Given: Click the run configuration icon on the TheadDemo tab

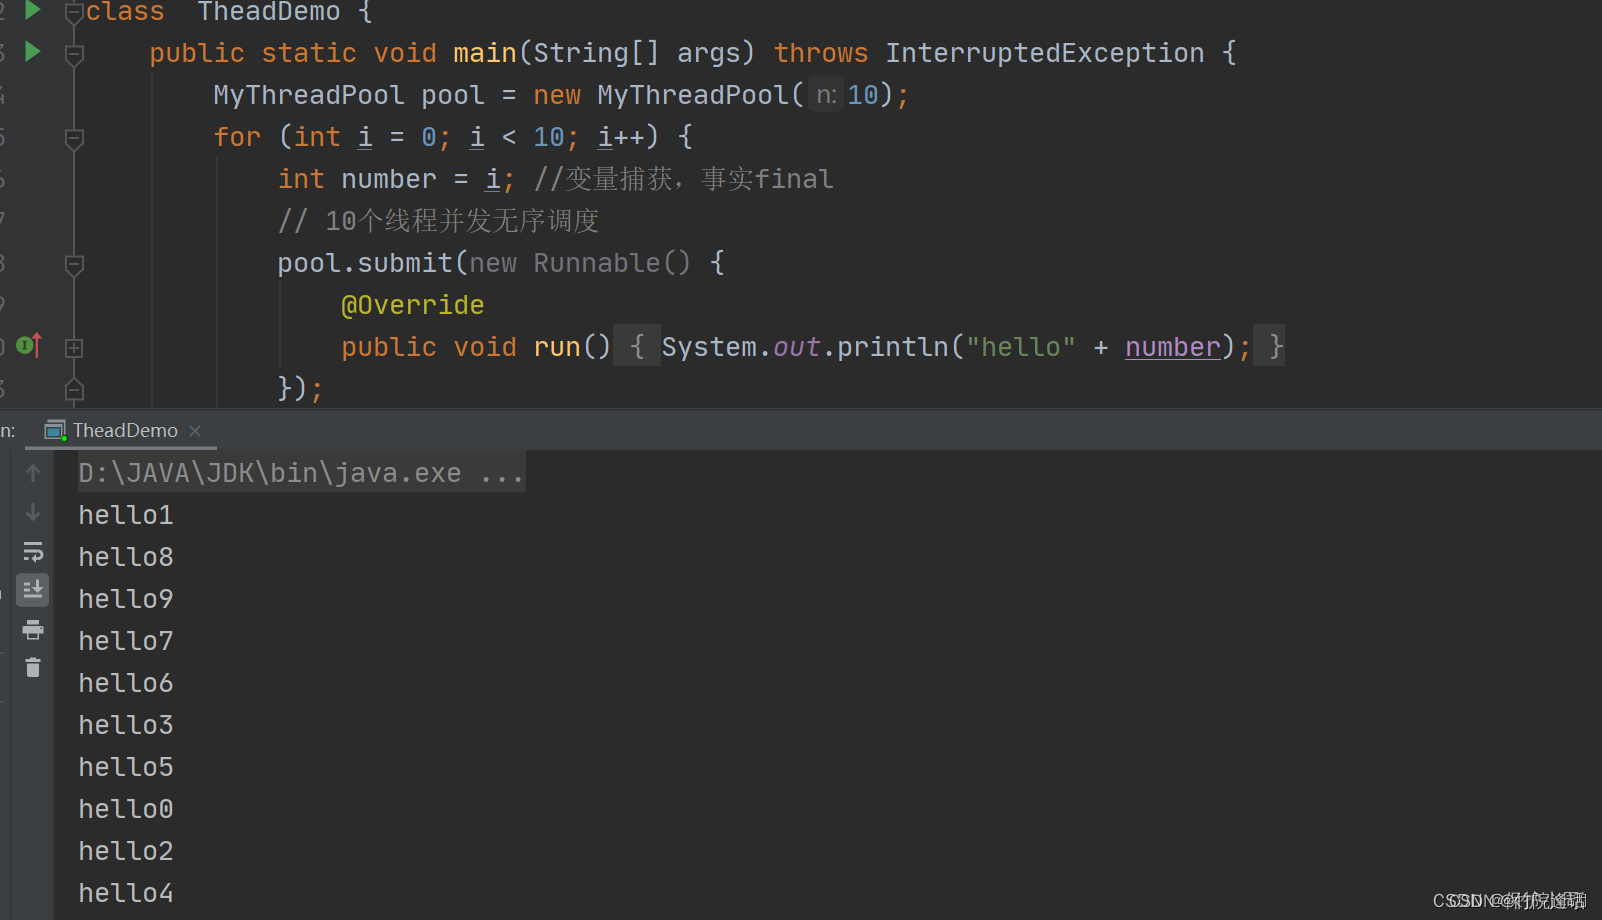Looking at the screenshot, I should (x=54, y=430).
